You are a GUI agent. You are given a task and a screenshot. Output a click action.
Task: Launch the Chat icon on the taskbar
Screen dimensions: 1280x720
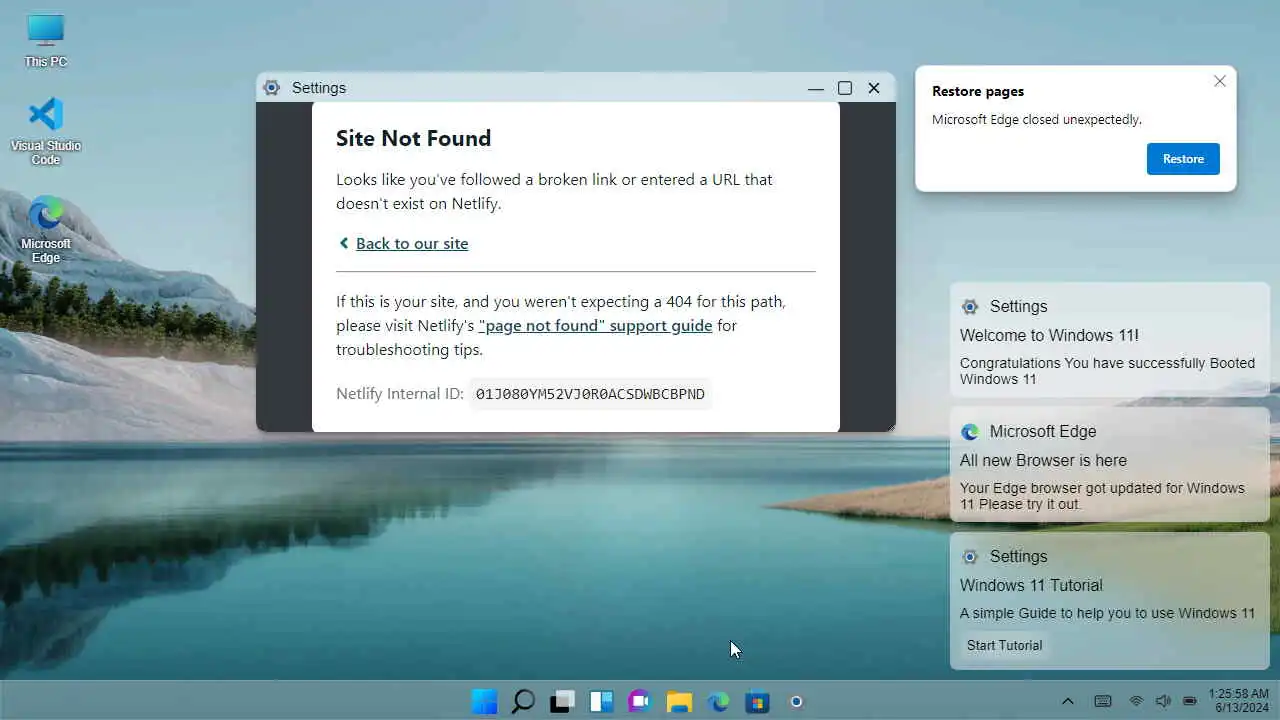640,701
